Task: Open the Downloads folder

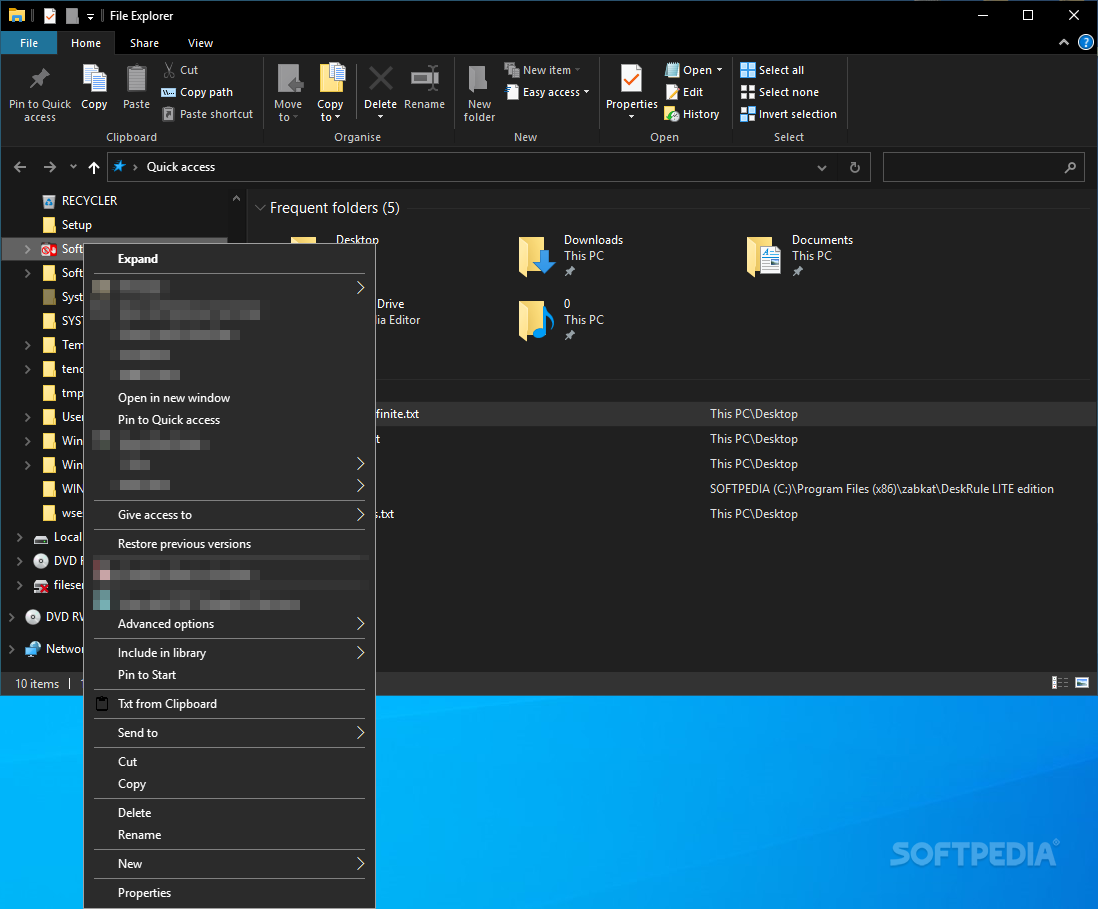Action: (571, 256)
